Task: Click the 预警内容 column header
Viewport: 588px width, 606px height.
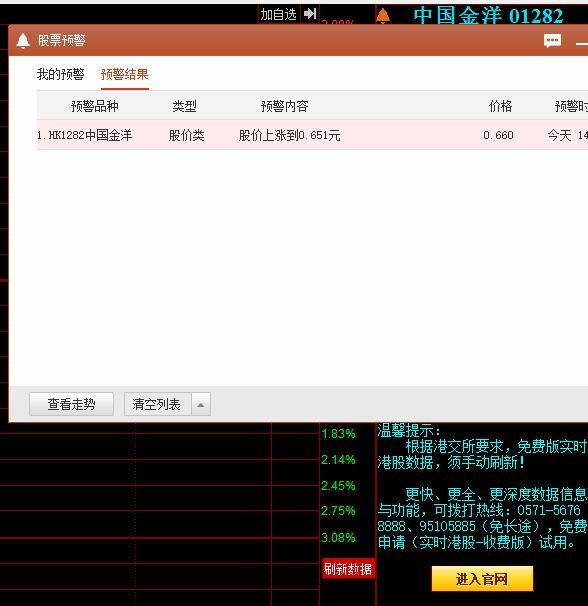Action: pos(285,106)
